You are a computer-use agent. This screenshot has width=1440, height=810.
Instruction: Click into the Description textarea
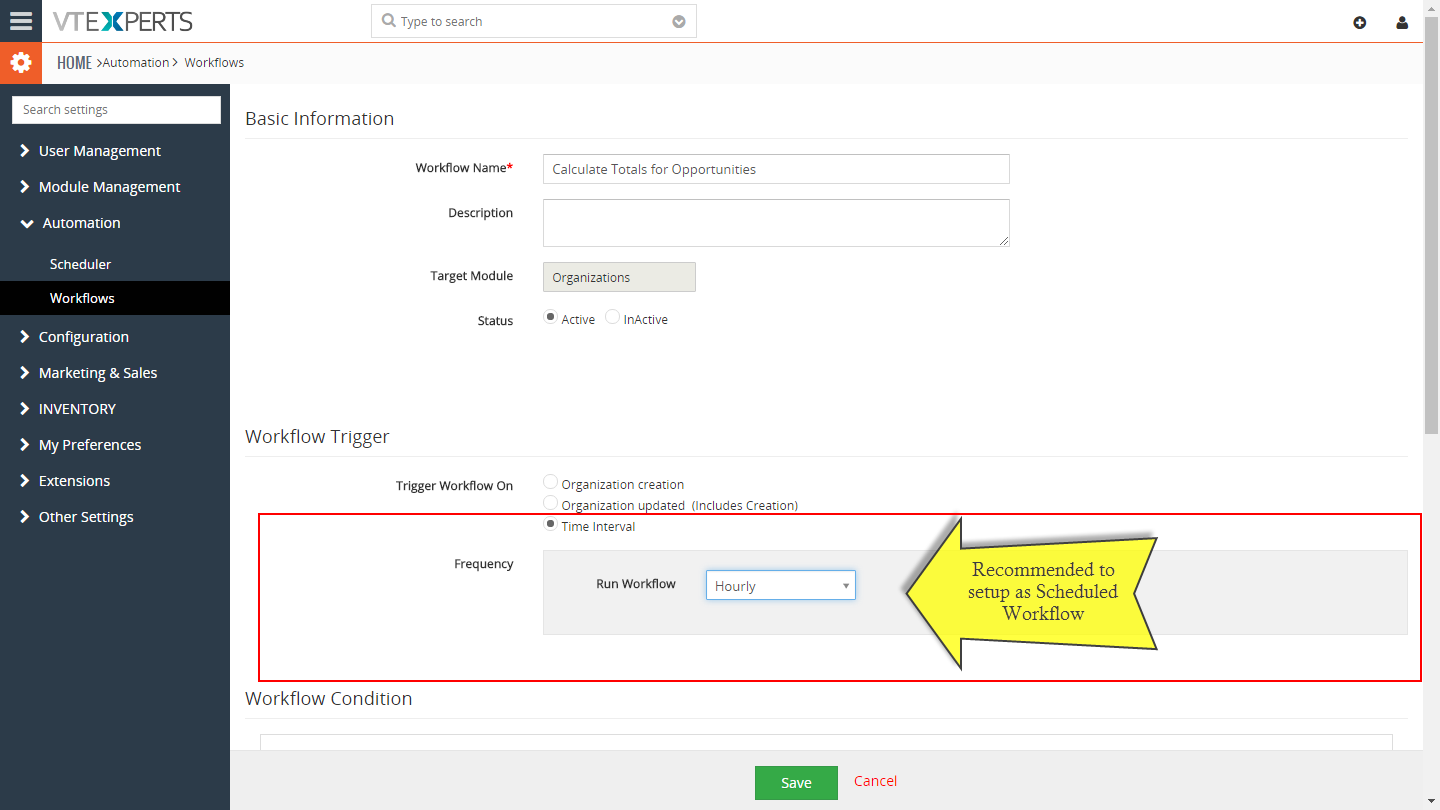pyautogui.click(x=776, y=223)
